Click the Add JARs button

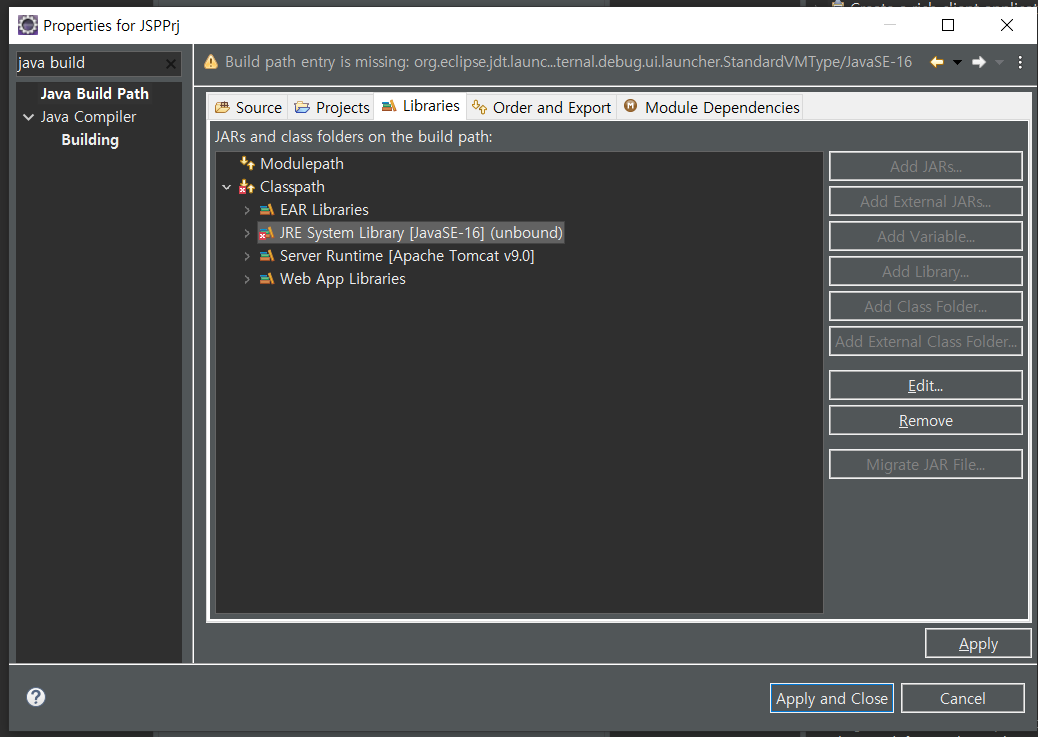(925, 166)
